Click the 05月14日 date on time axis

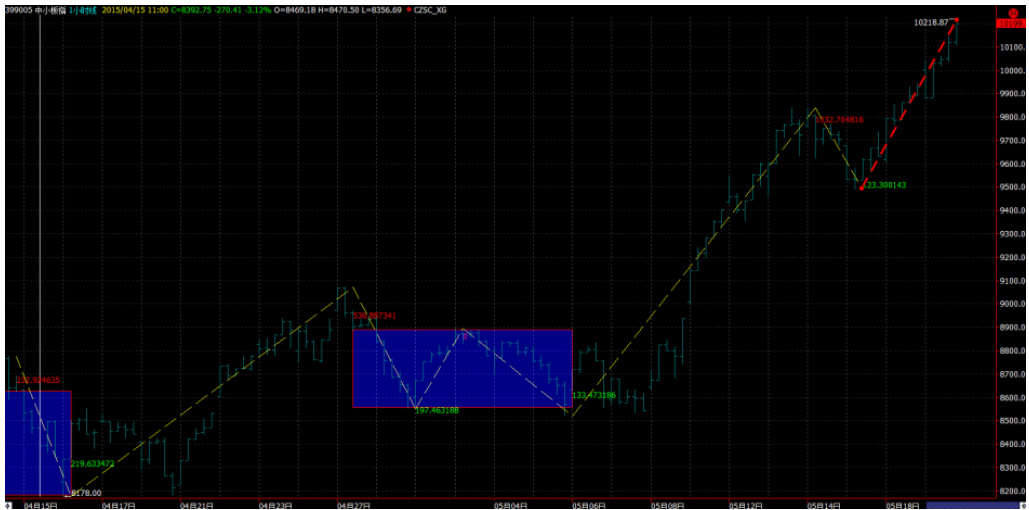point(824,506)
